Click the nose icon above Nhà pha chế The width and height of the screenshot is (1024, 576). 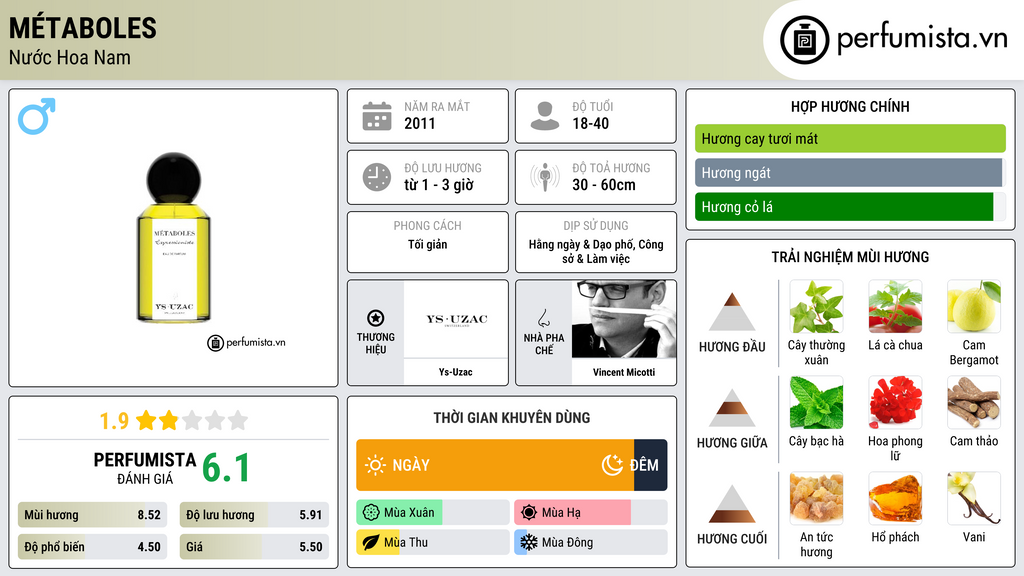543,318
